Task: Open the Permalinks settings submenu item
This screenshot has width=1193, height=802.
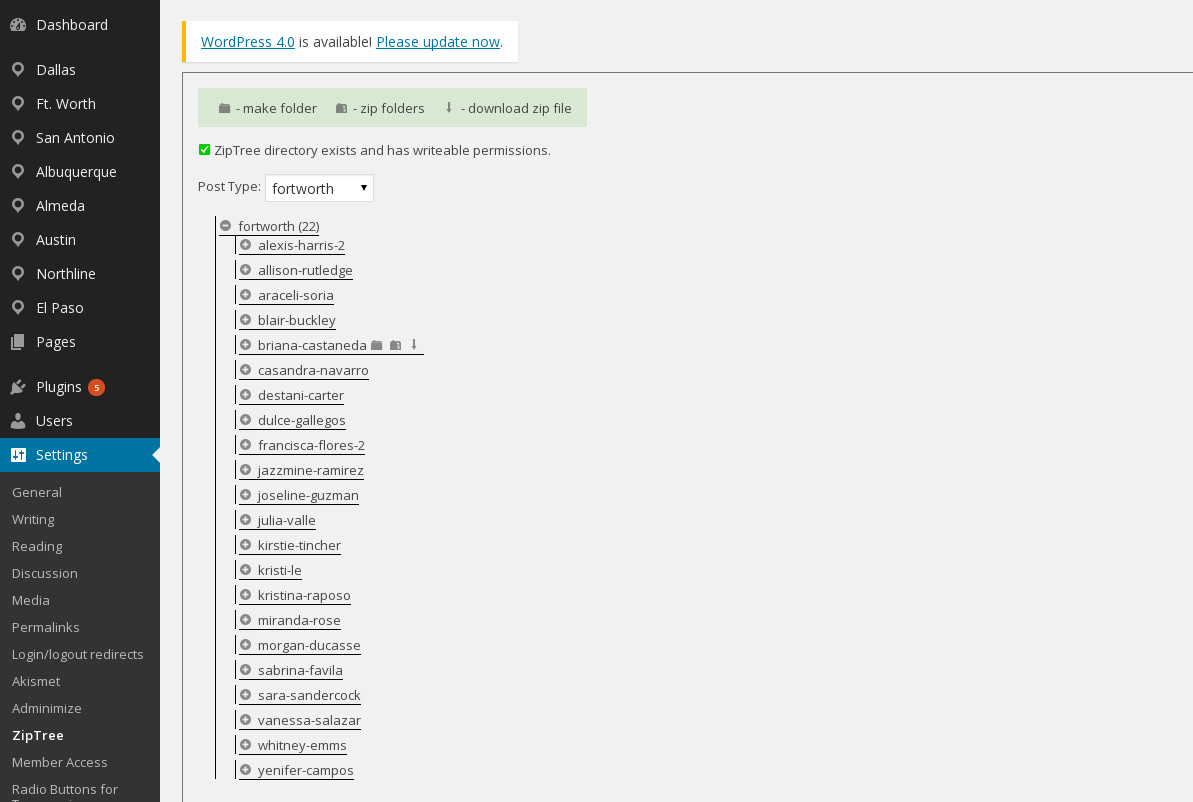Action: [45, 627]
